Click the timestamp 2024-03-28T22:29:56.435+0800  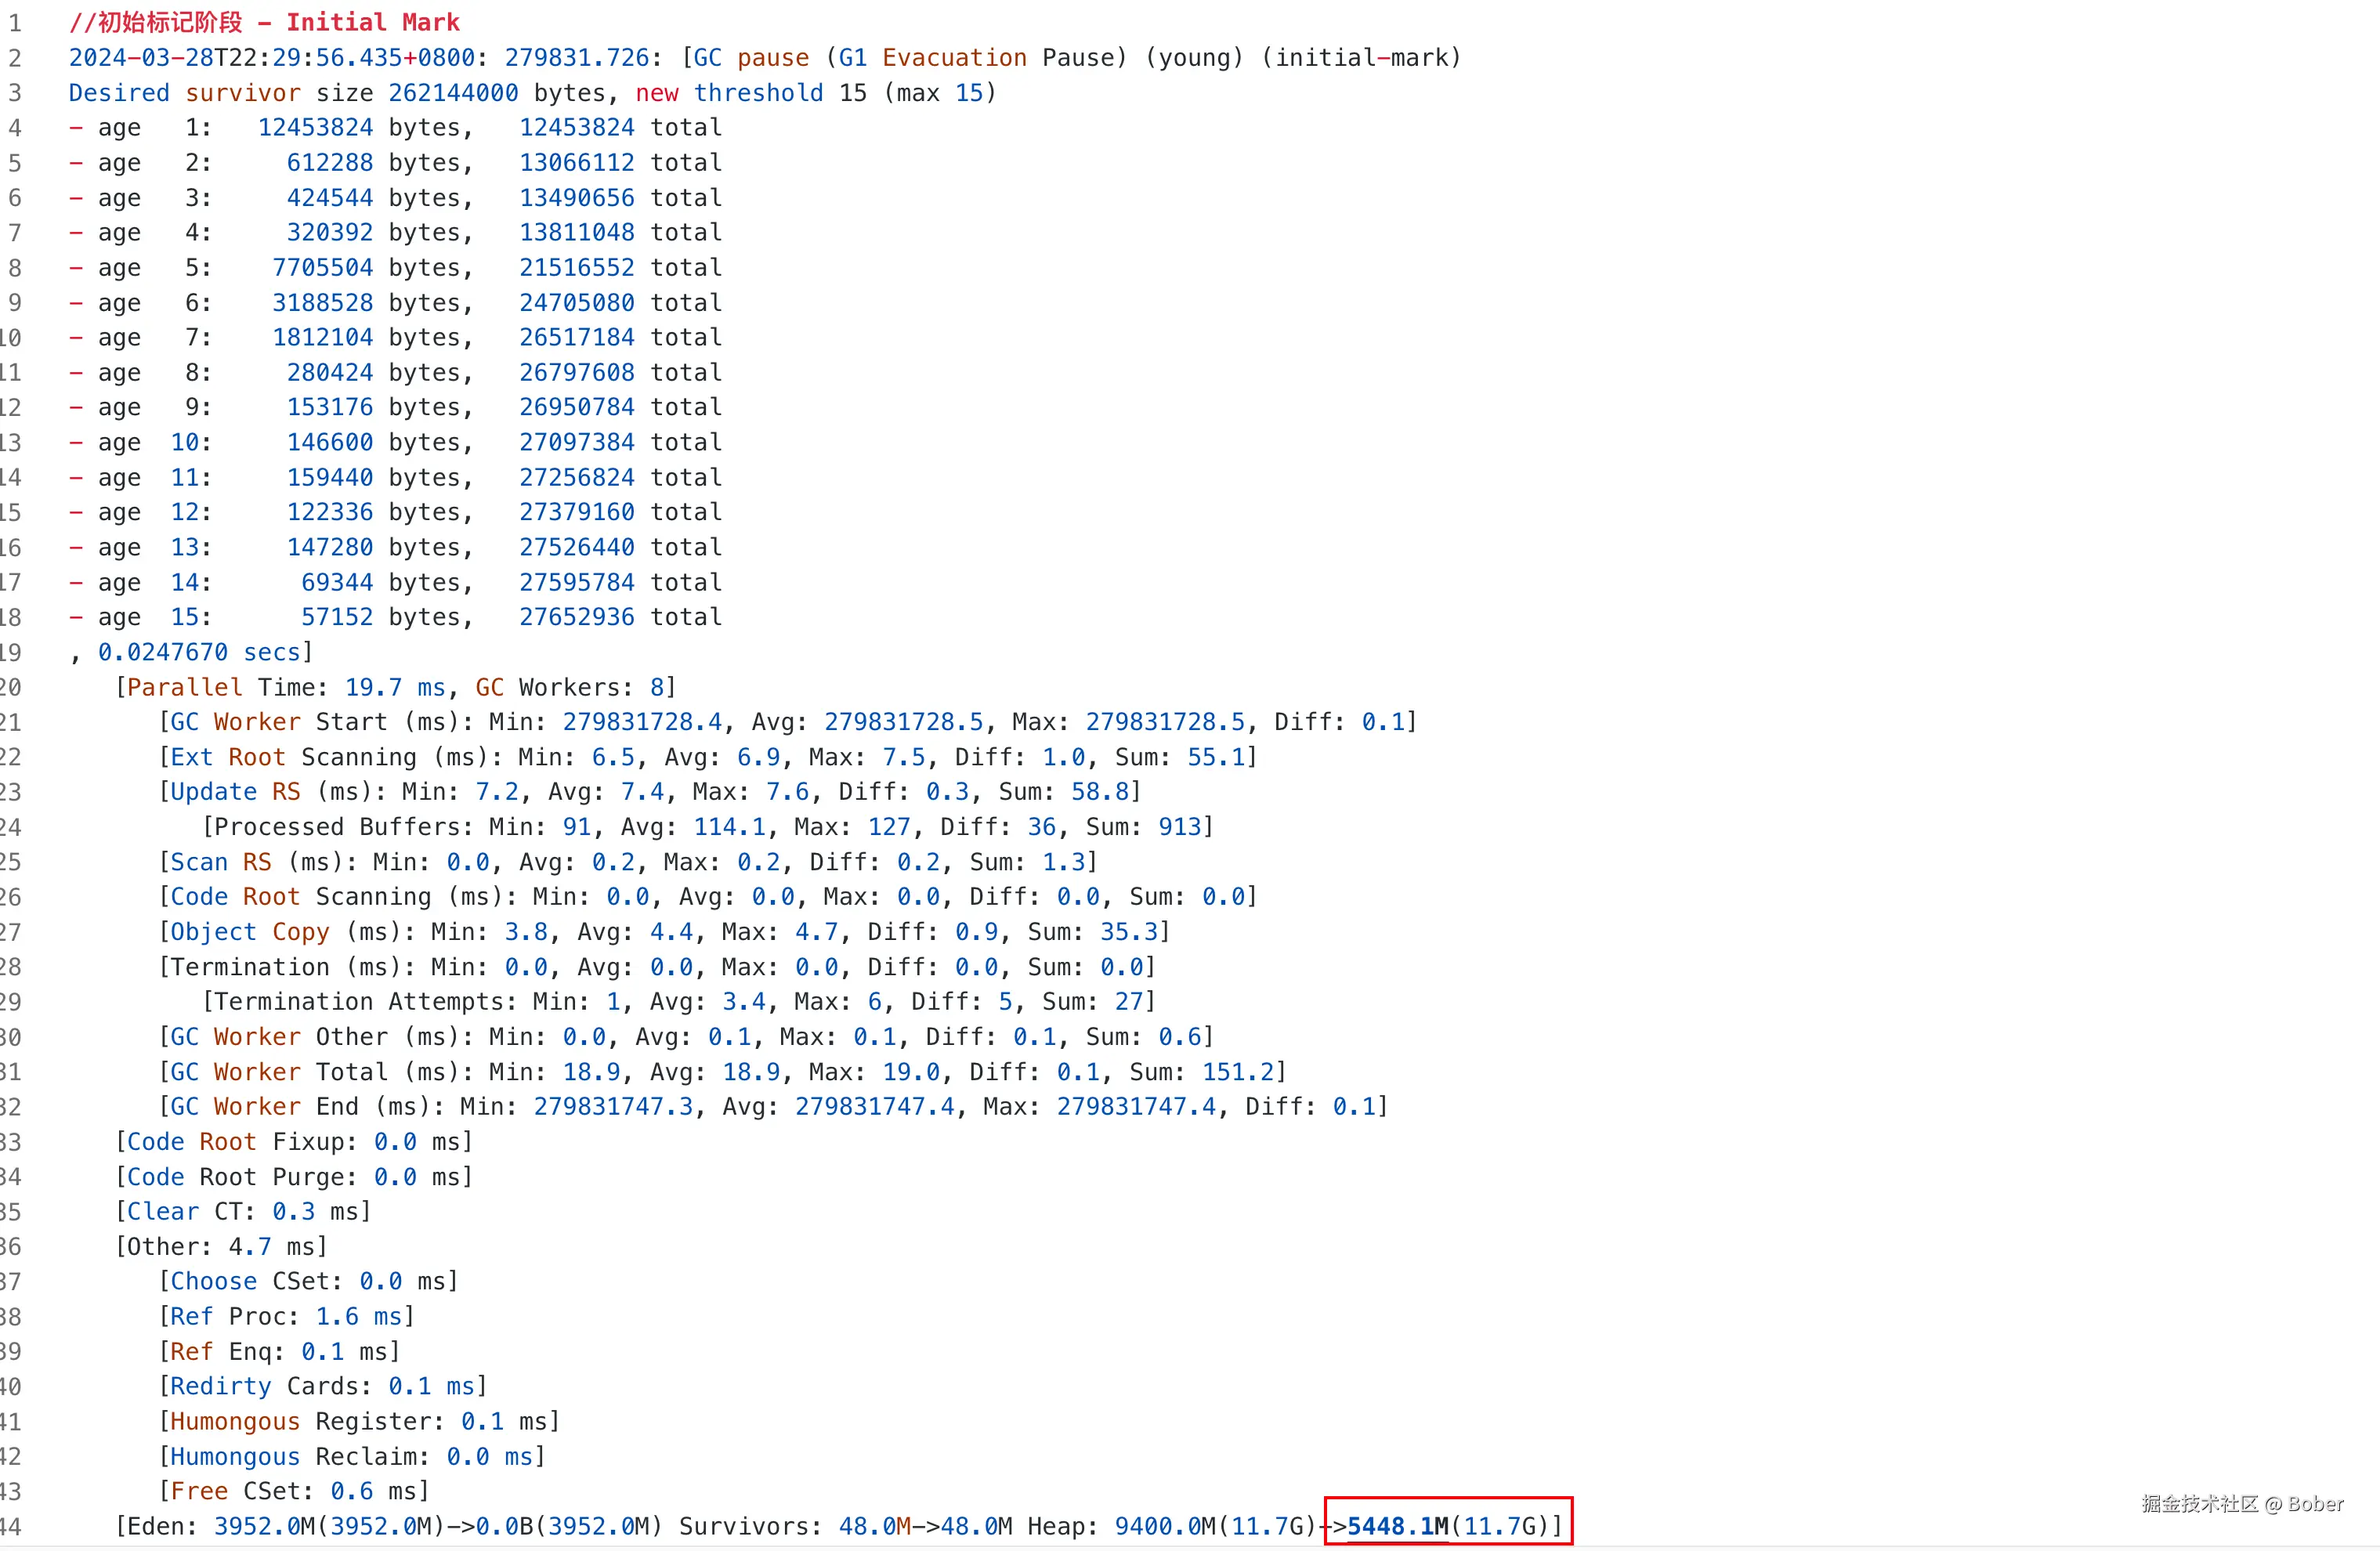[271, 58]
